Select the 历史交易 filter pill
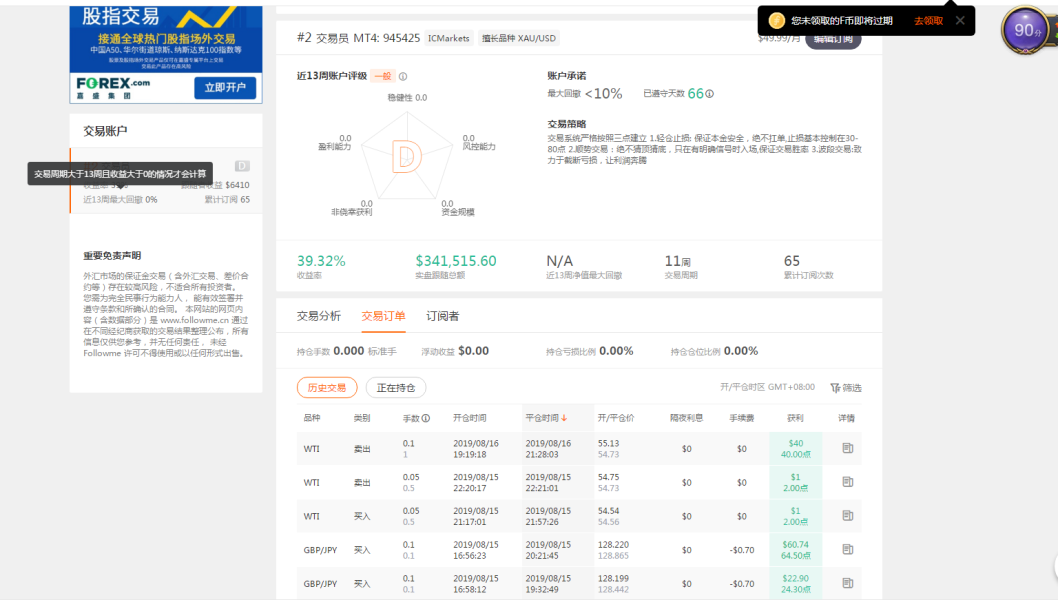Screen dimensions: 1058x600 point(327,387)
